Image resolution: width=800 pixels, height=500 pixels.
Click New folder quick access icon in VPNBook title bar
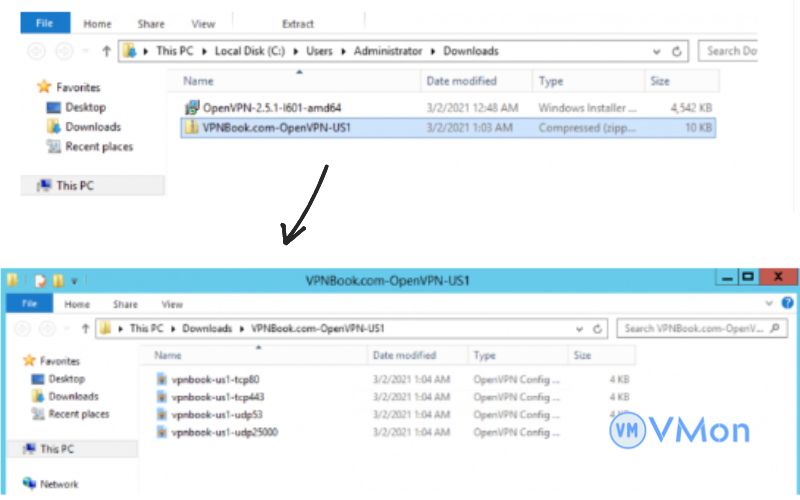pyautogui.click(x=58, y=281)
